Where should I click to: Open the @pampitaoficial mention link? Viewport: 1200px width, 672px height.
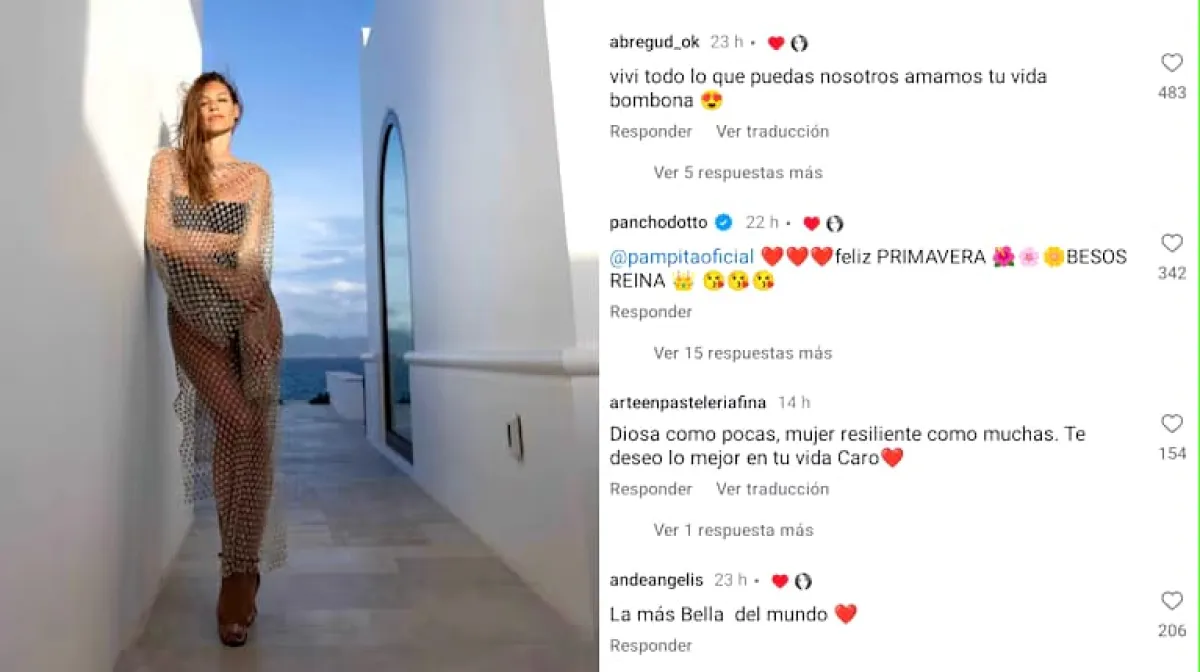[682, 257]
